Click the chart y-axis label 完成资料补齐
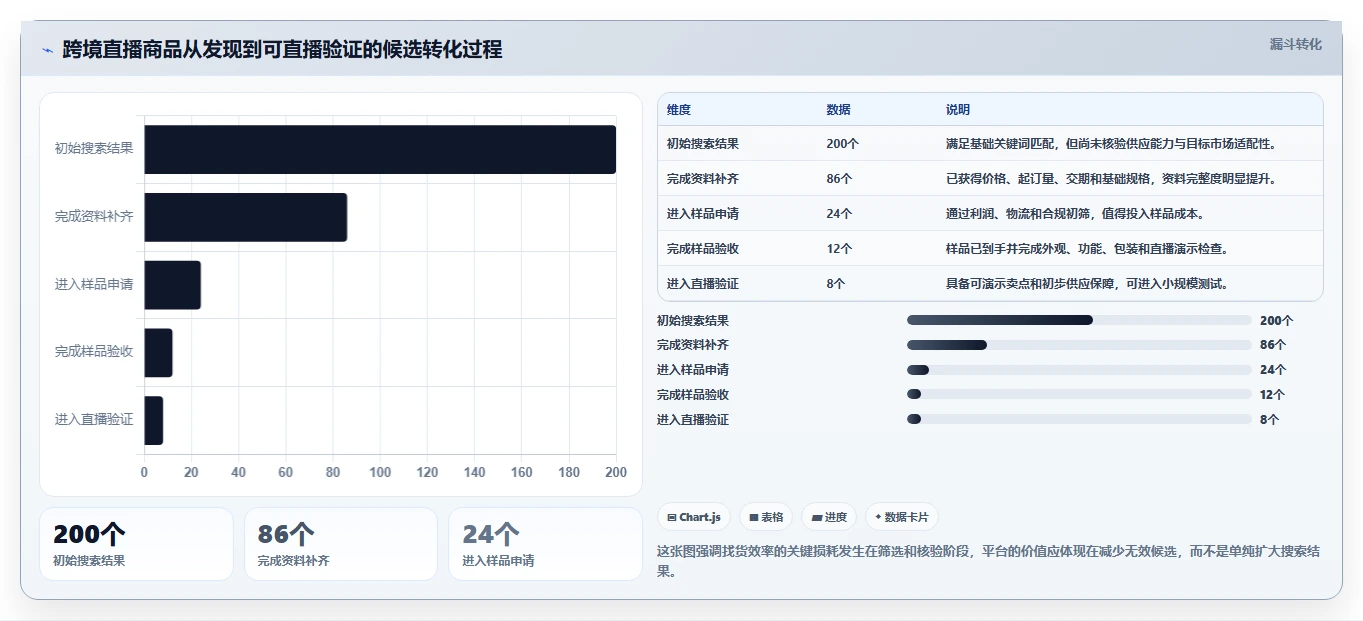 (94, 217)
